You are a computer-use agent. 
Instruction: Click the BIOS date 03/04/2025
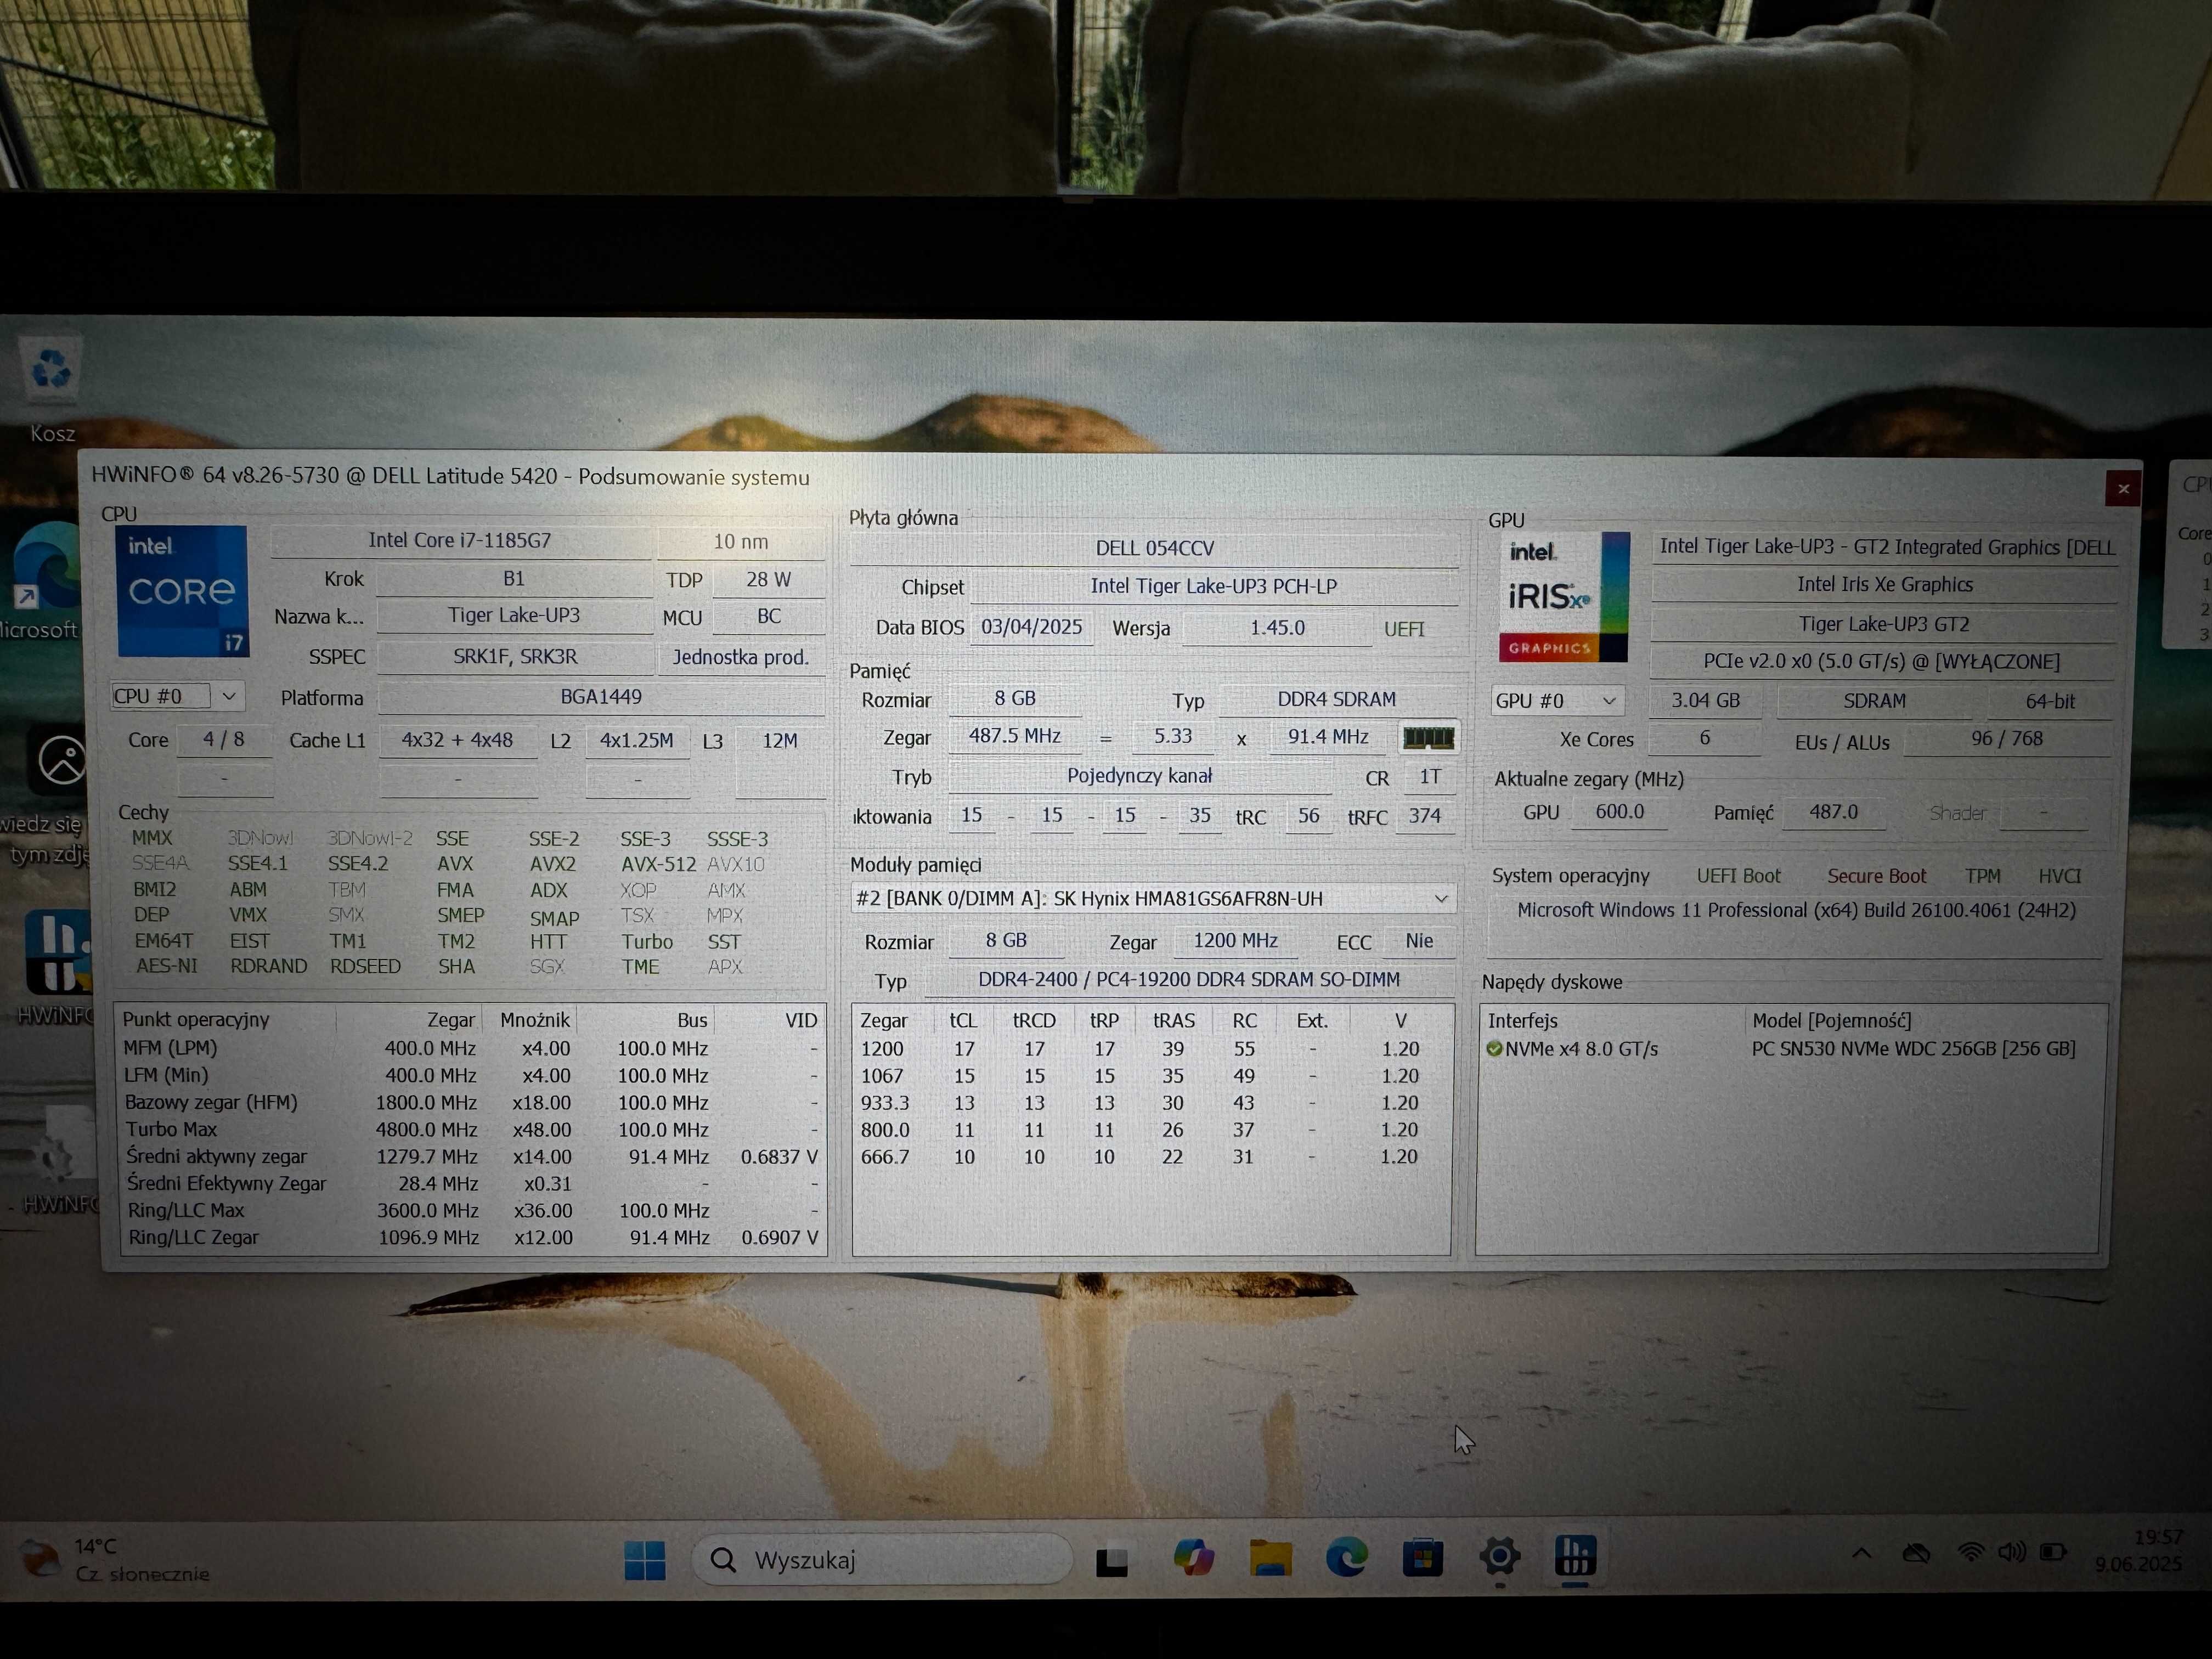[x=1031, y=628]
